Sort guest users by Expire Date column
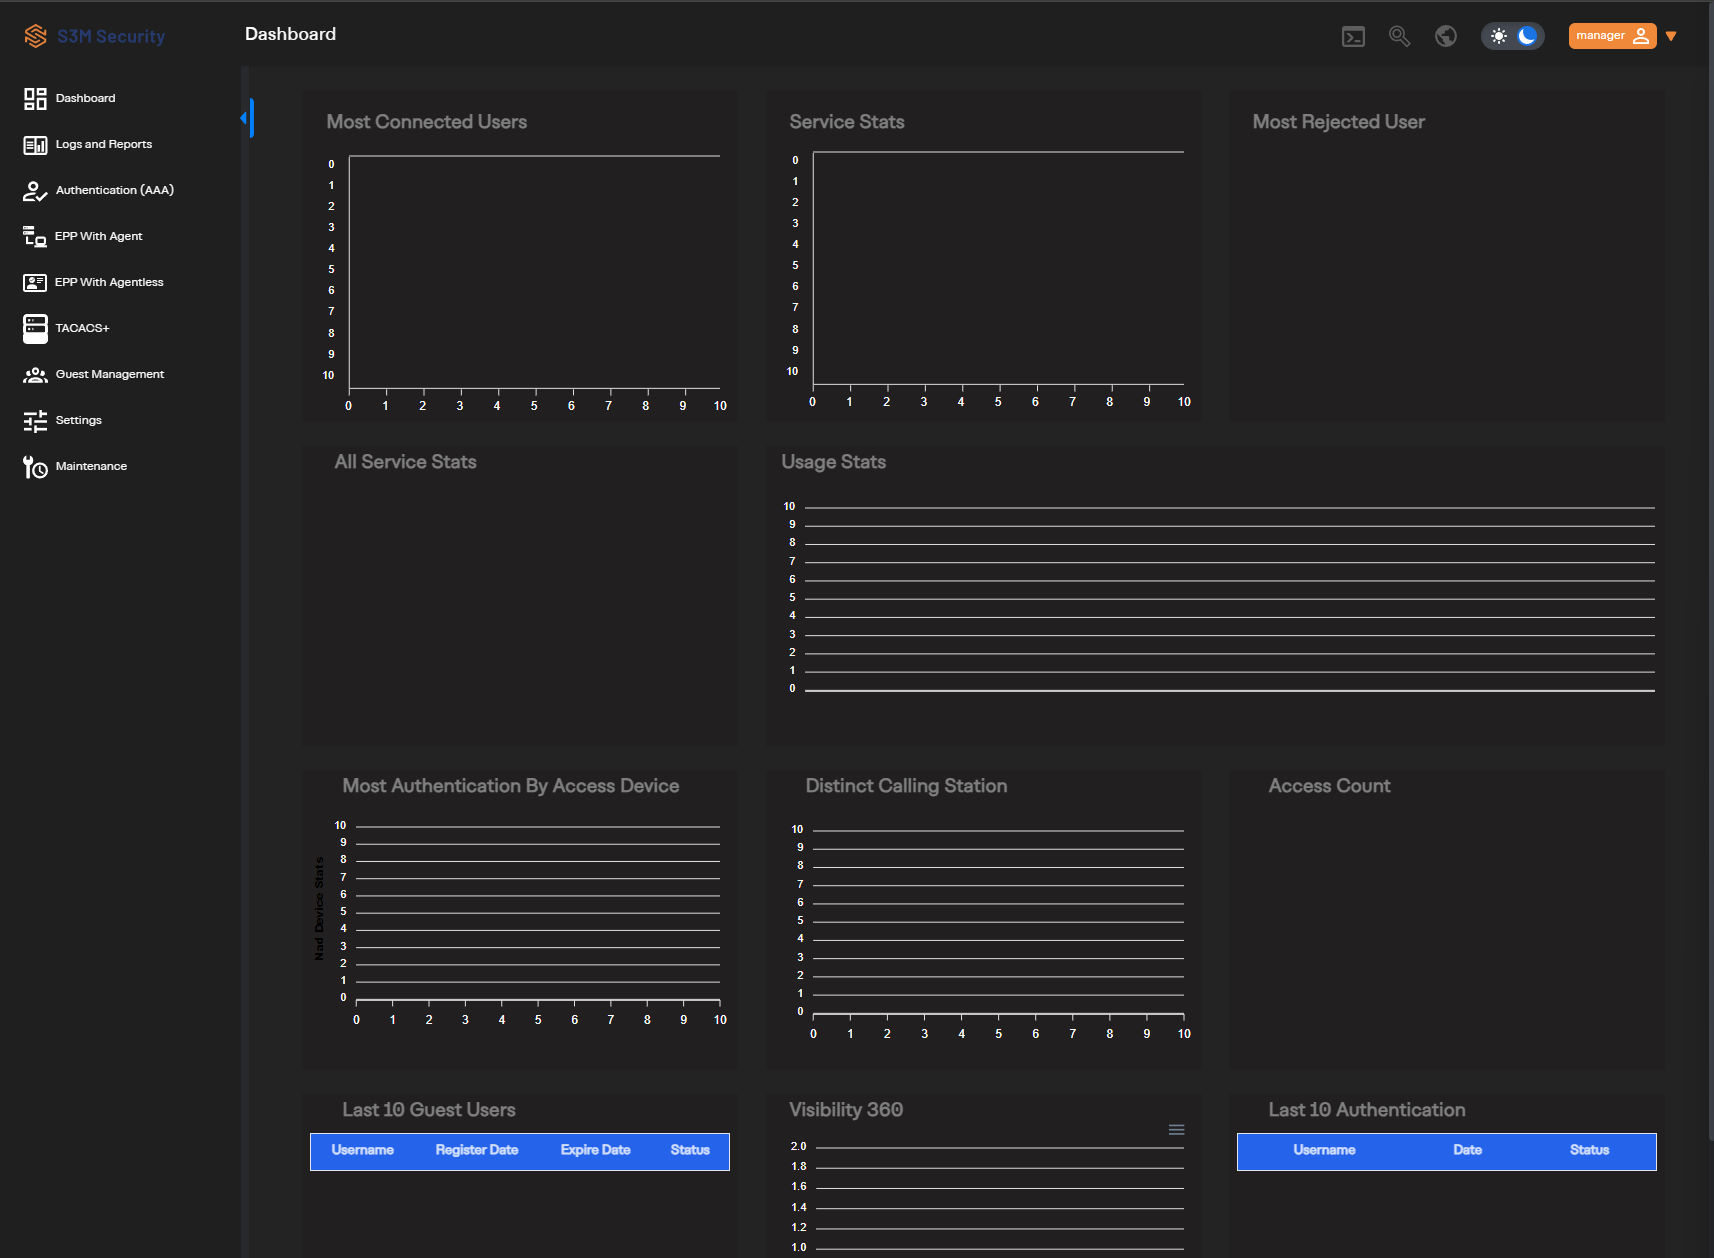This screenshot has width=1714, height=1258. (595, 1150)
